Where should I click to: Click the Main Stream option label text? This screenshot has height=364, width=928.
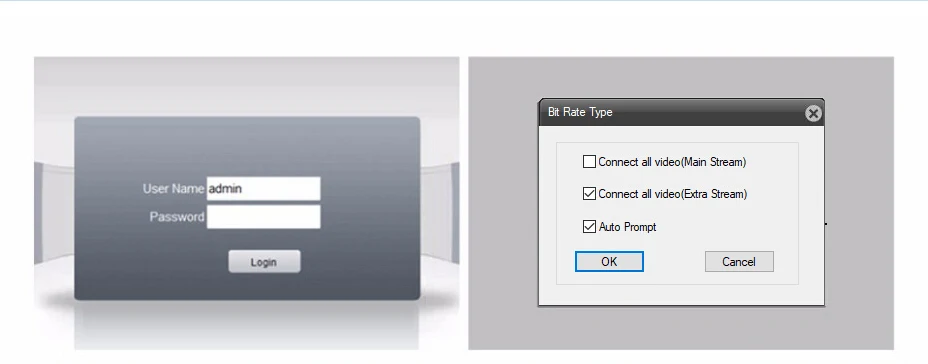coord(672,162)
